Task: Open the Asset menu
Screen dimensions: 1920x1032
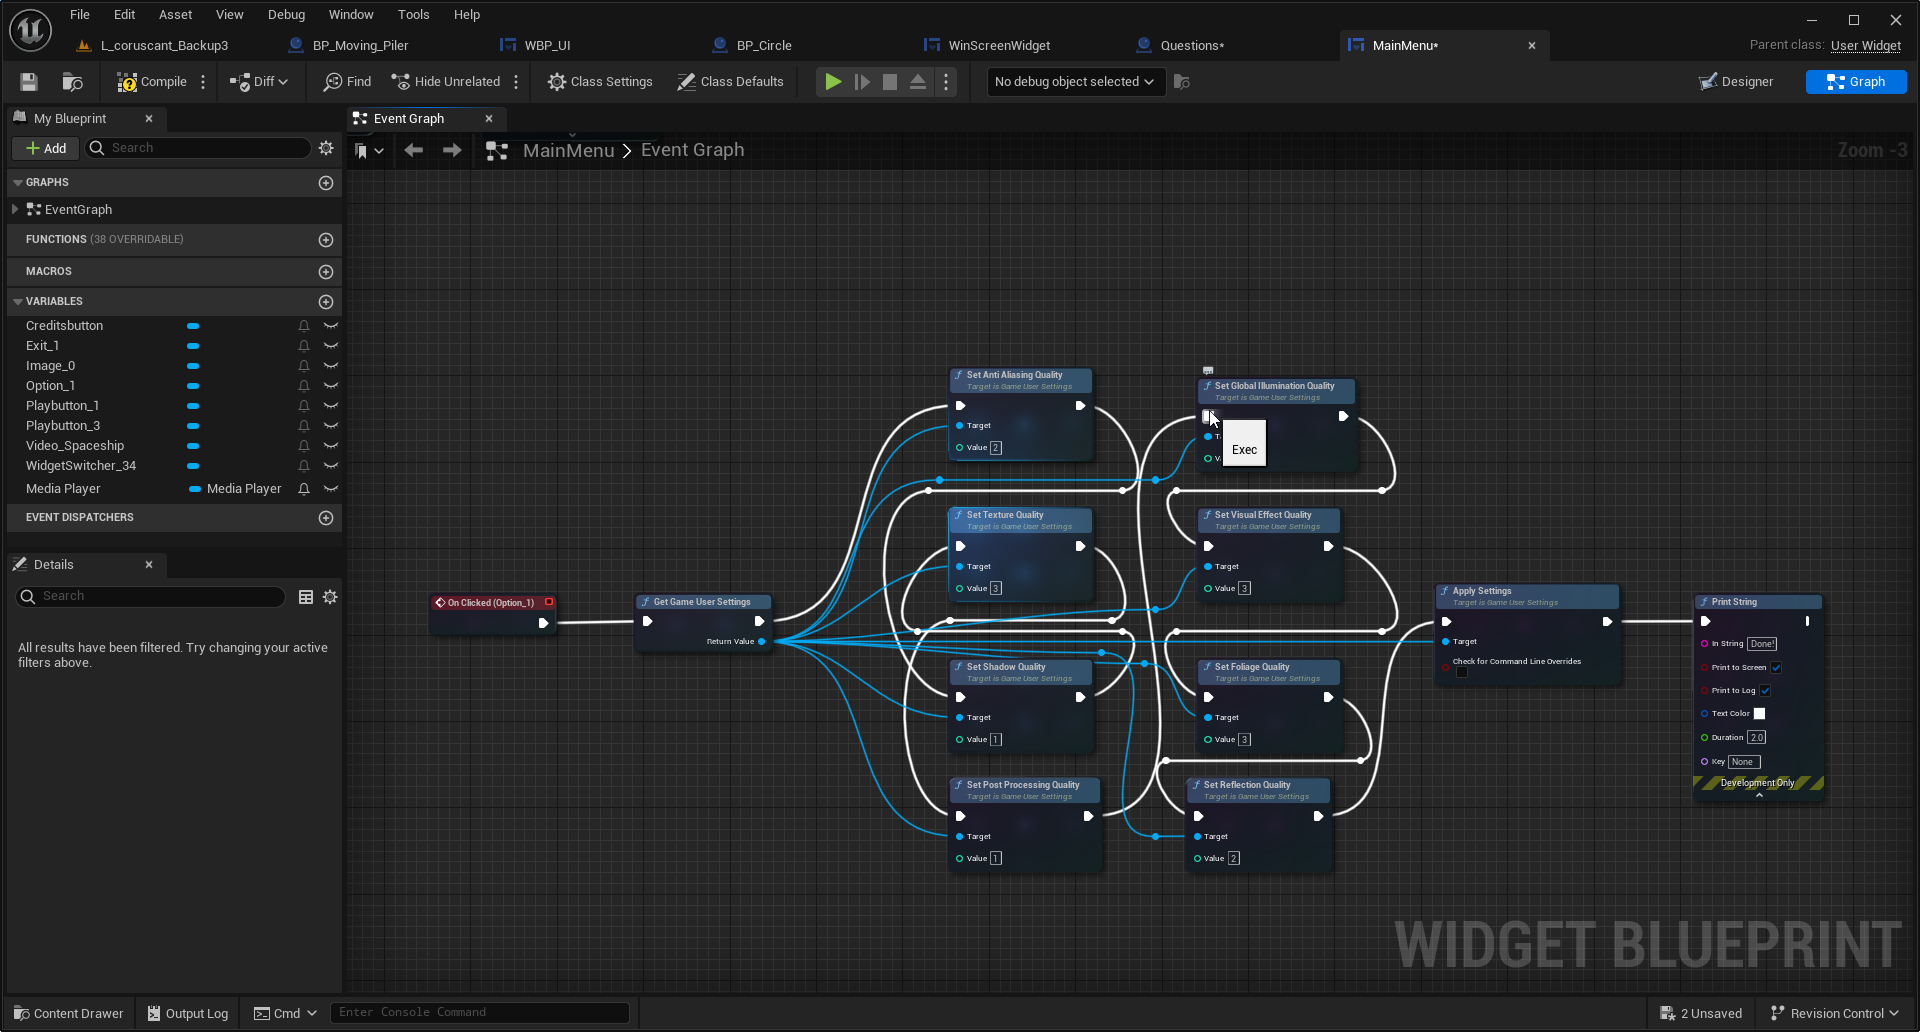Action: point(175,15)
